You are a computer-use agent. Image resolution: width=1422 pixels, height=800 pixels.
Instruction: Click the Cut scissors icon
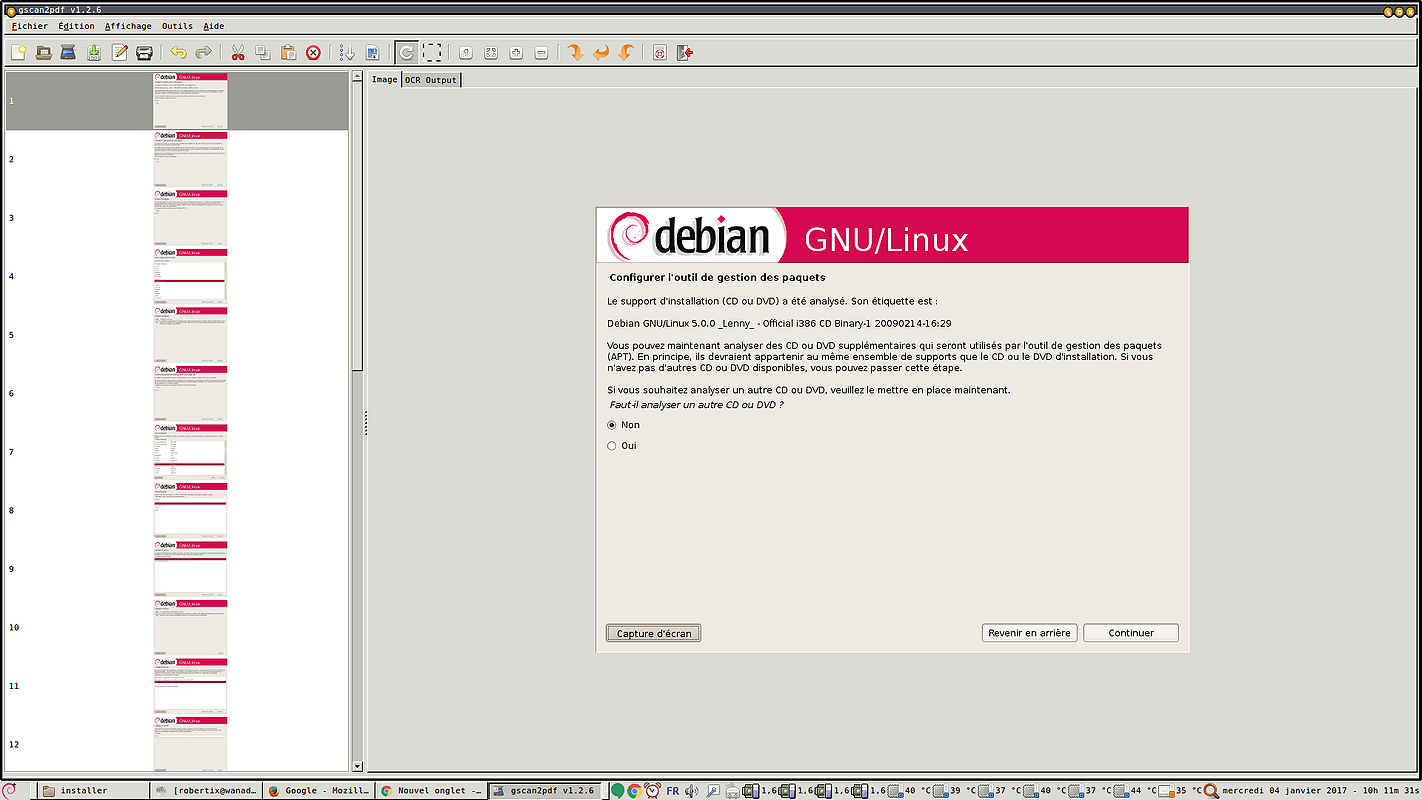point(238,52)
